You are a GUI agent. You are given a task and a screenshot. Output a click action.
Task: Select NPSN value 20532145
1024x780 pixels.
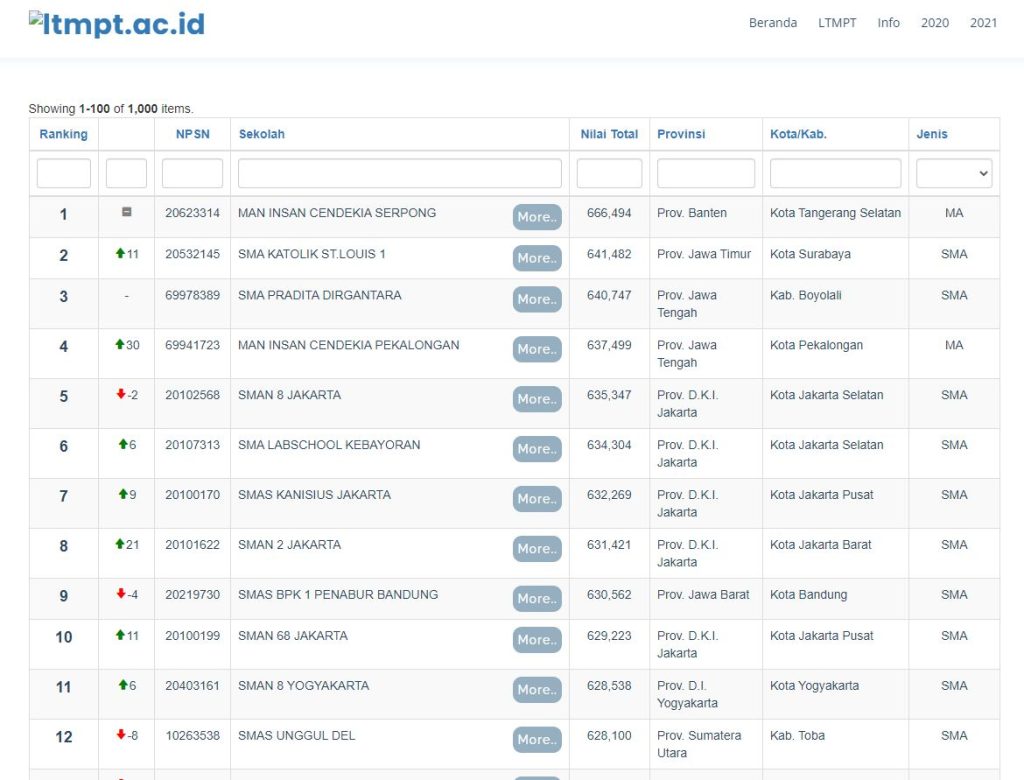point(193,254)
